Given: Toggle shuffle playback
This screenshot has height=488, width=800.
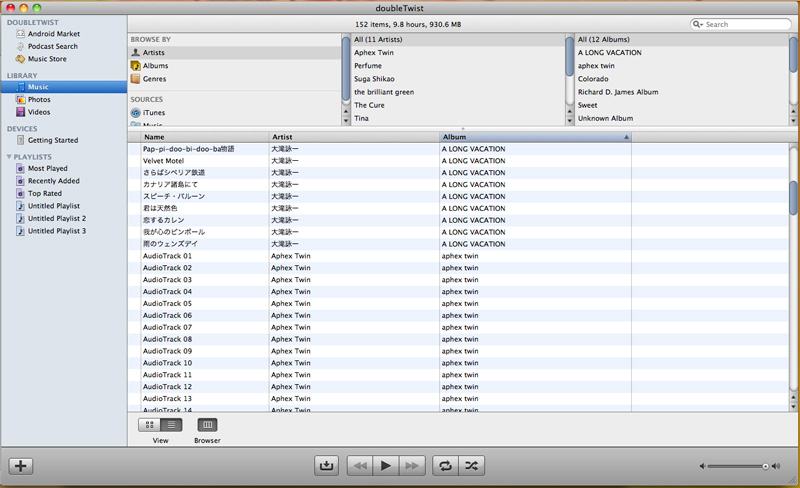Looking at the screenshot, I should click(472, 465).
